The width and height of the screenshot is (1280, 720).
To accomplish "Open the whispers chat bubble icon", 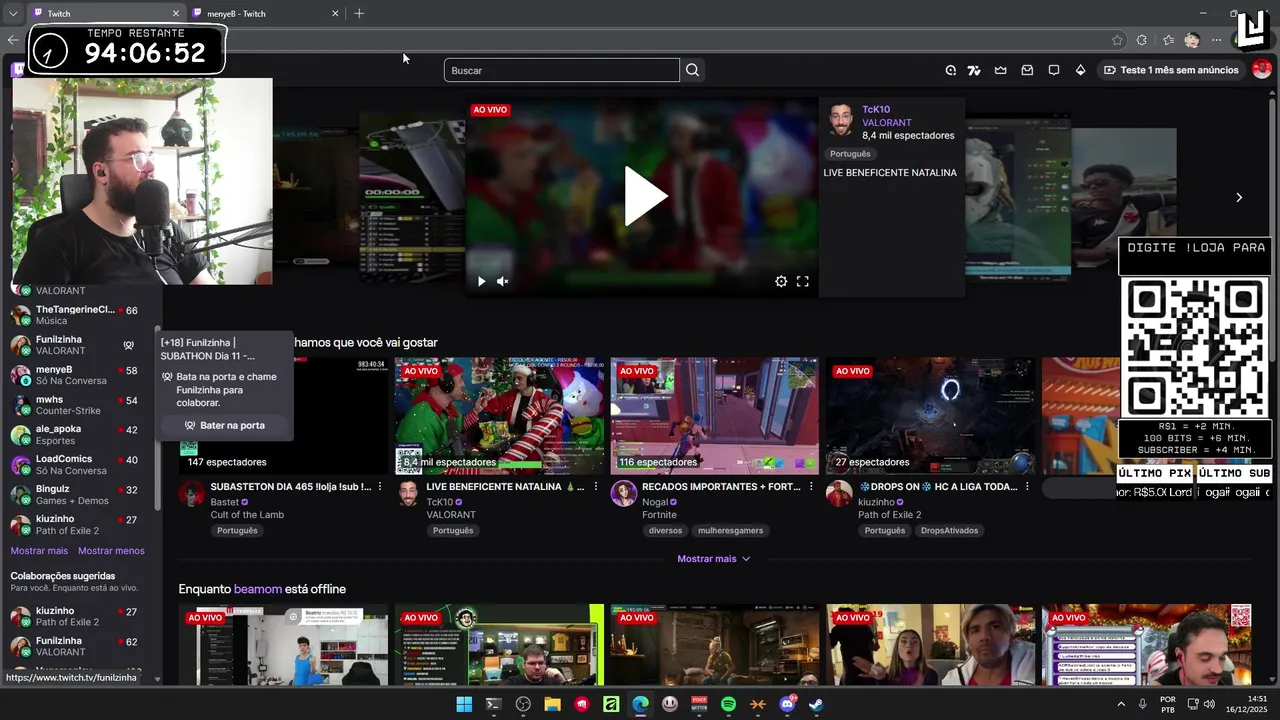I will (x=1054, y=70).
